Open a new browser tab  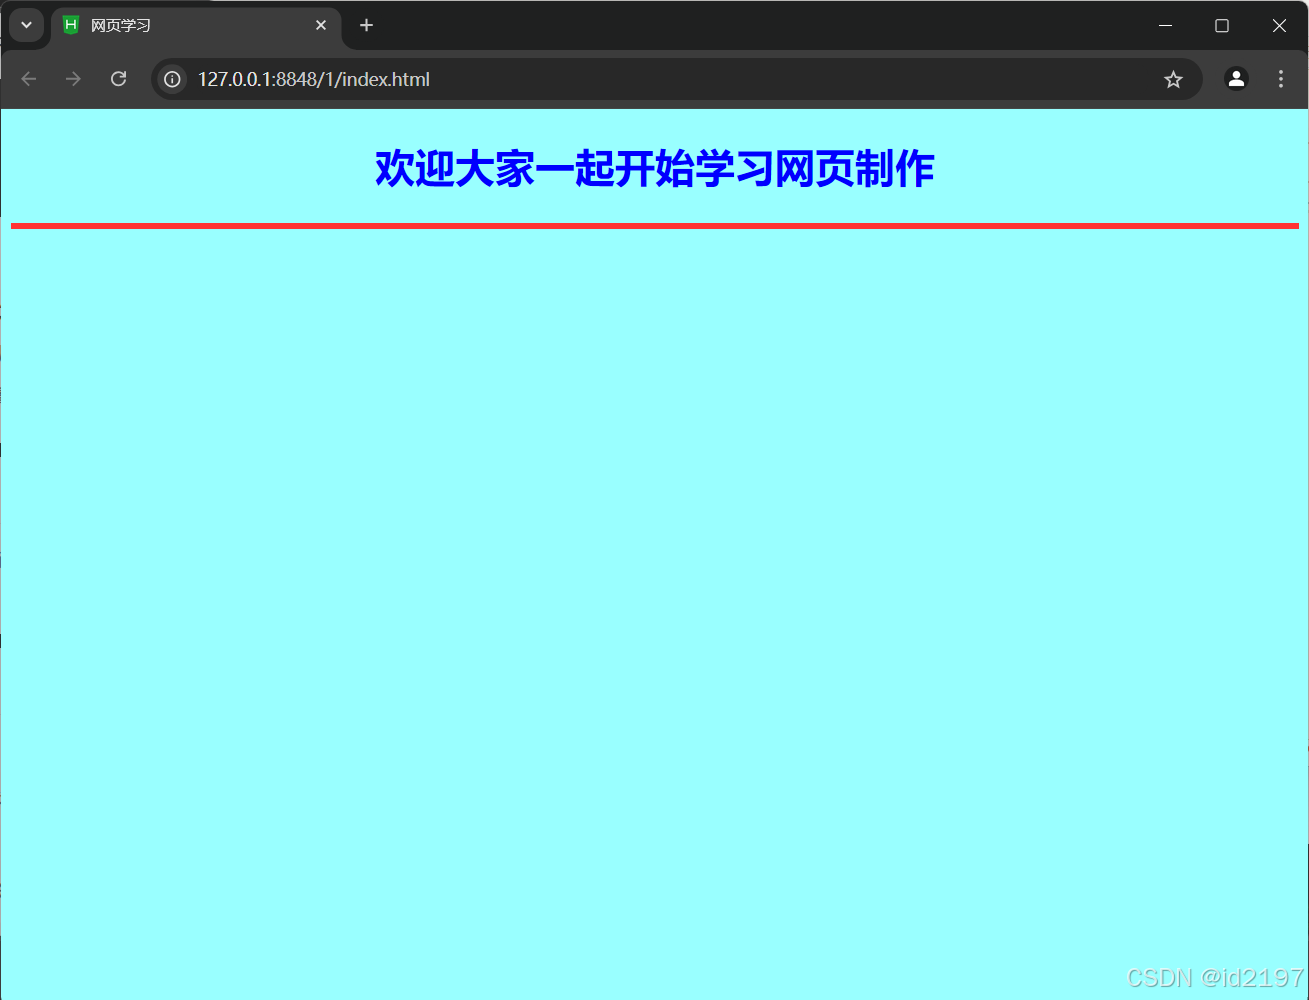[x=366, y=25]
